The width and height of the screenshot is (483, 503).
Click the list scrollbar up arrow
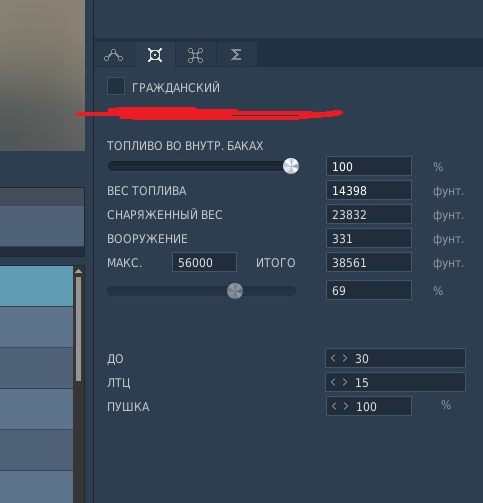point(78,271)
